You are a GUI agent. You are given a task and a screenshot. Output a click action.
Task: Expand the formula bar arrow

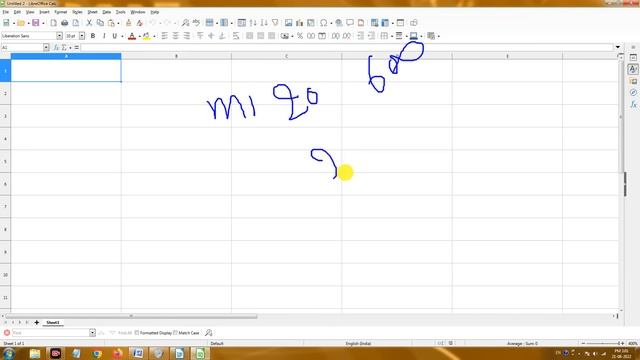click(x=618, y=47)
